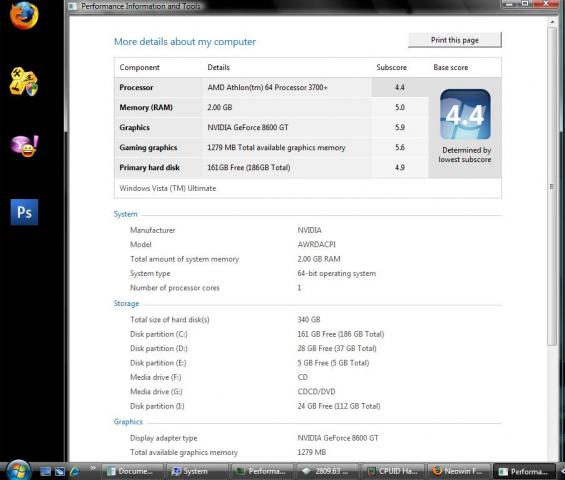Click the 5.0 memory subscore
Image resolution: width=565 pixels, height=480 pixels.
point(400,107)
